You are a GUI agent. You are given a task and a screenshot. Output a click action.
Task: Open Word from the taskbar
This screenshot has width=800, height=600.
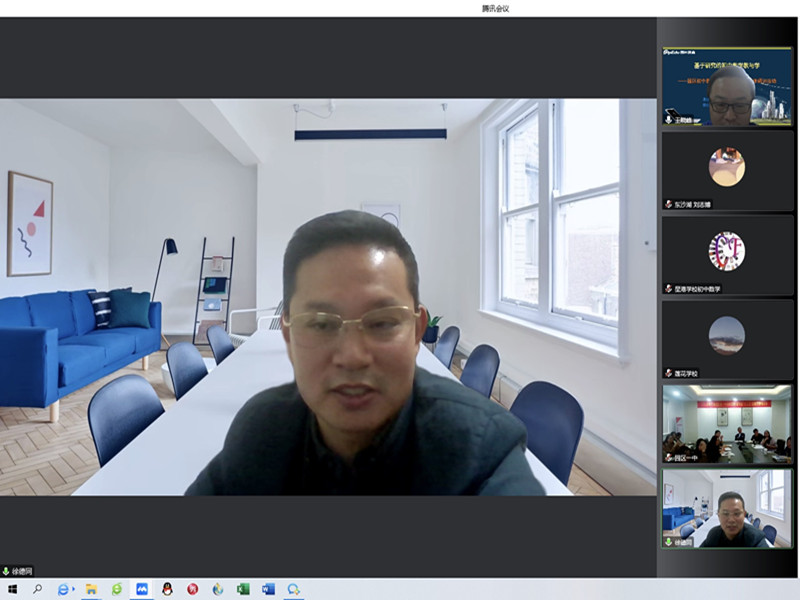[x=268, y=589]
